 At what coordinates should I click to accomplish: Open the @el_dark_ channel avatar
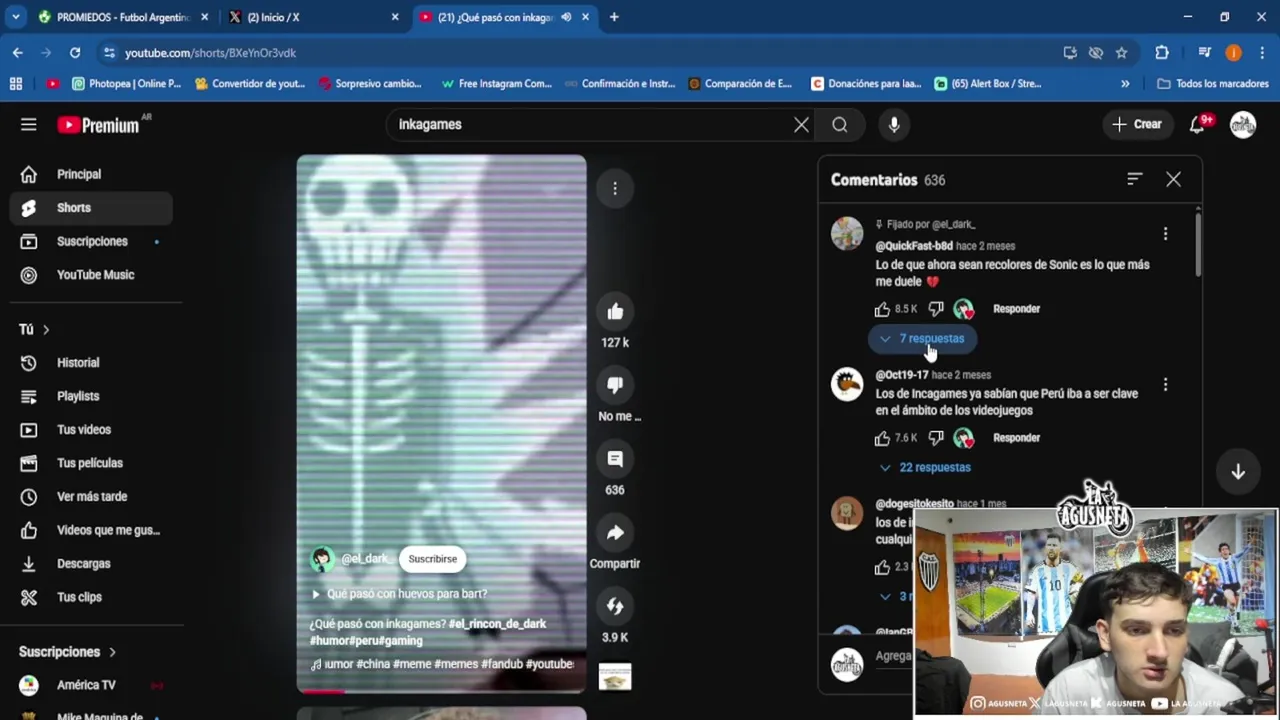[322, 559]
